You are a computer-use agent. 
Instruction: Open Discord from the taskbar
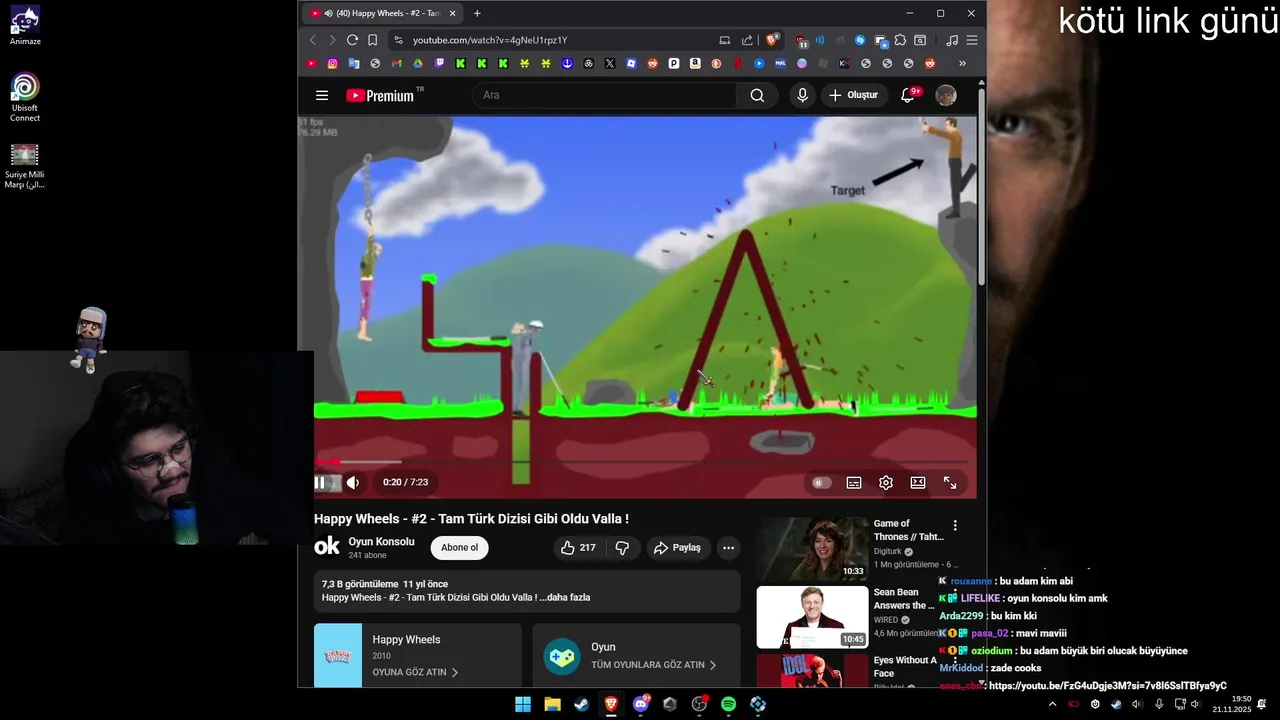tap(641, 704)
